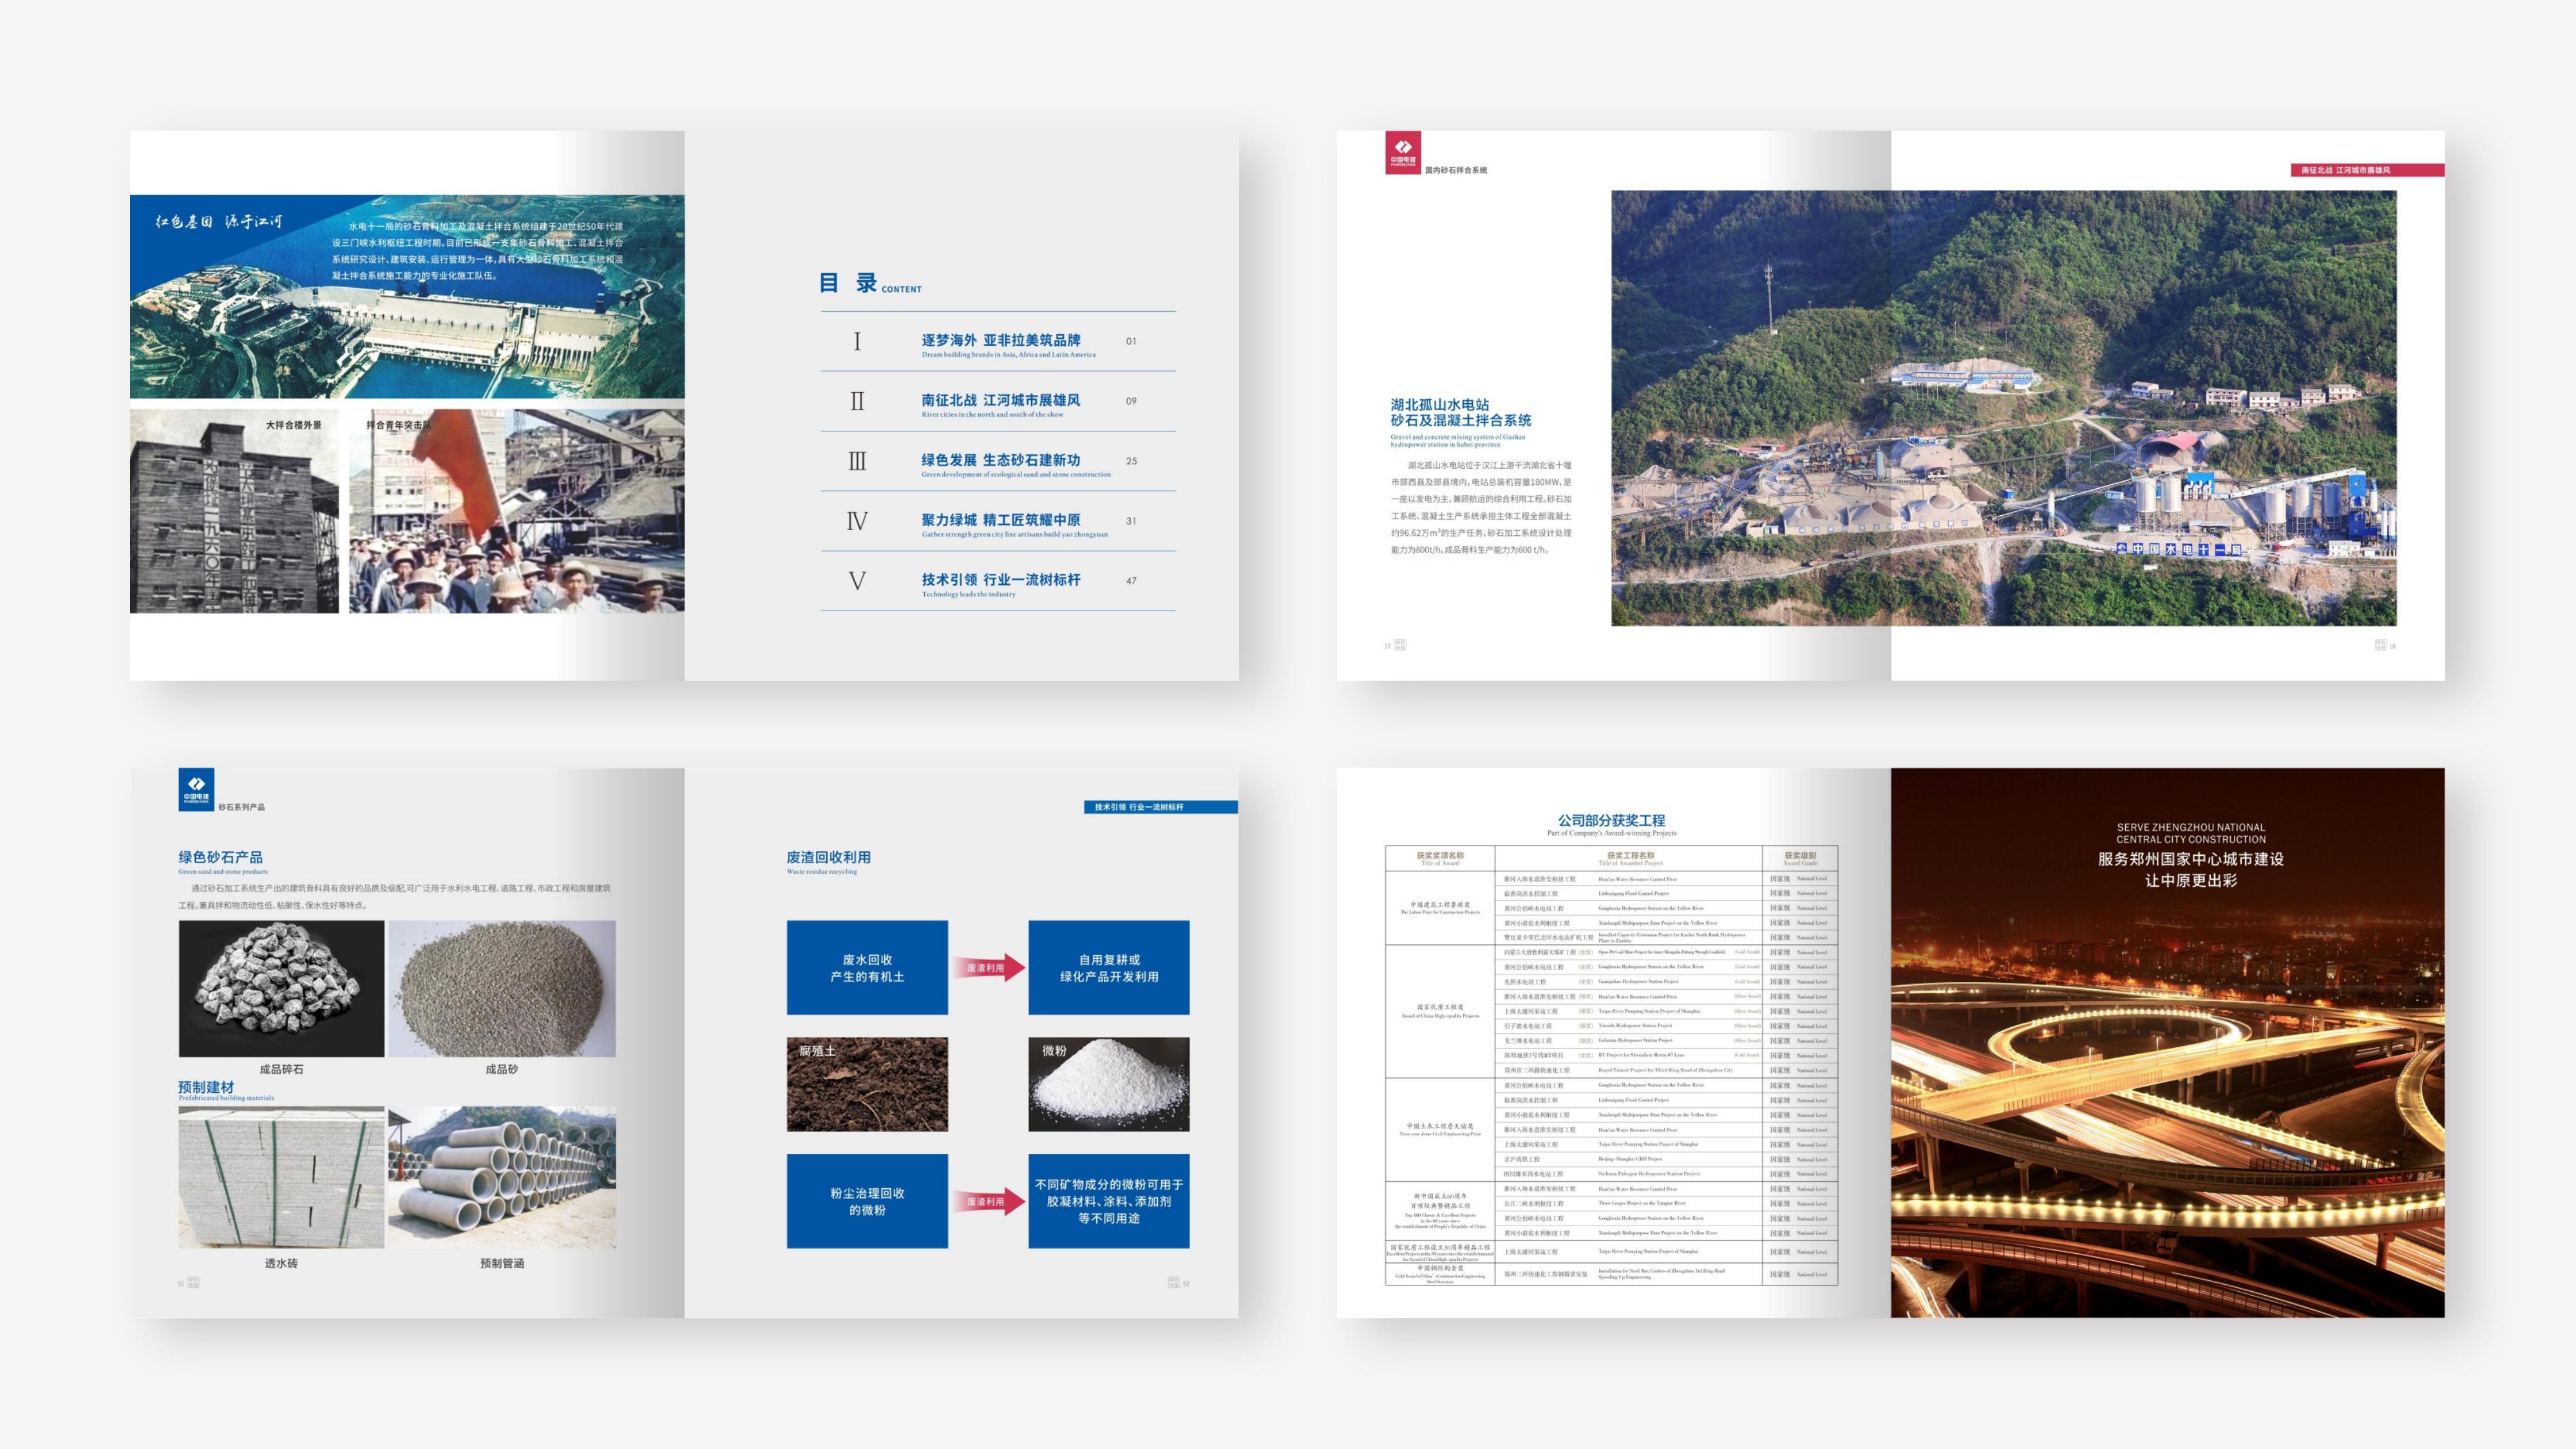Click page number 01 in the contents

coord(1131,341)
